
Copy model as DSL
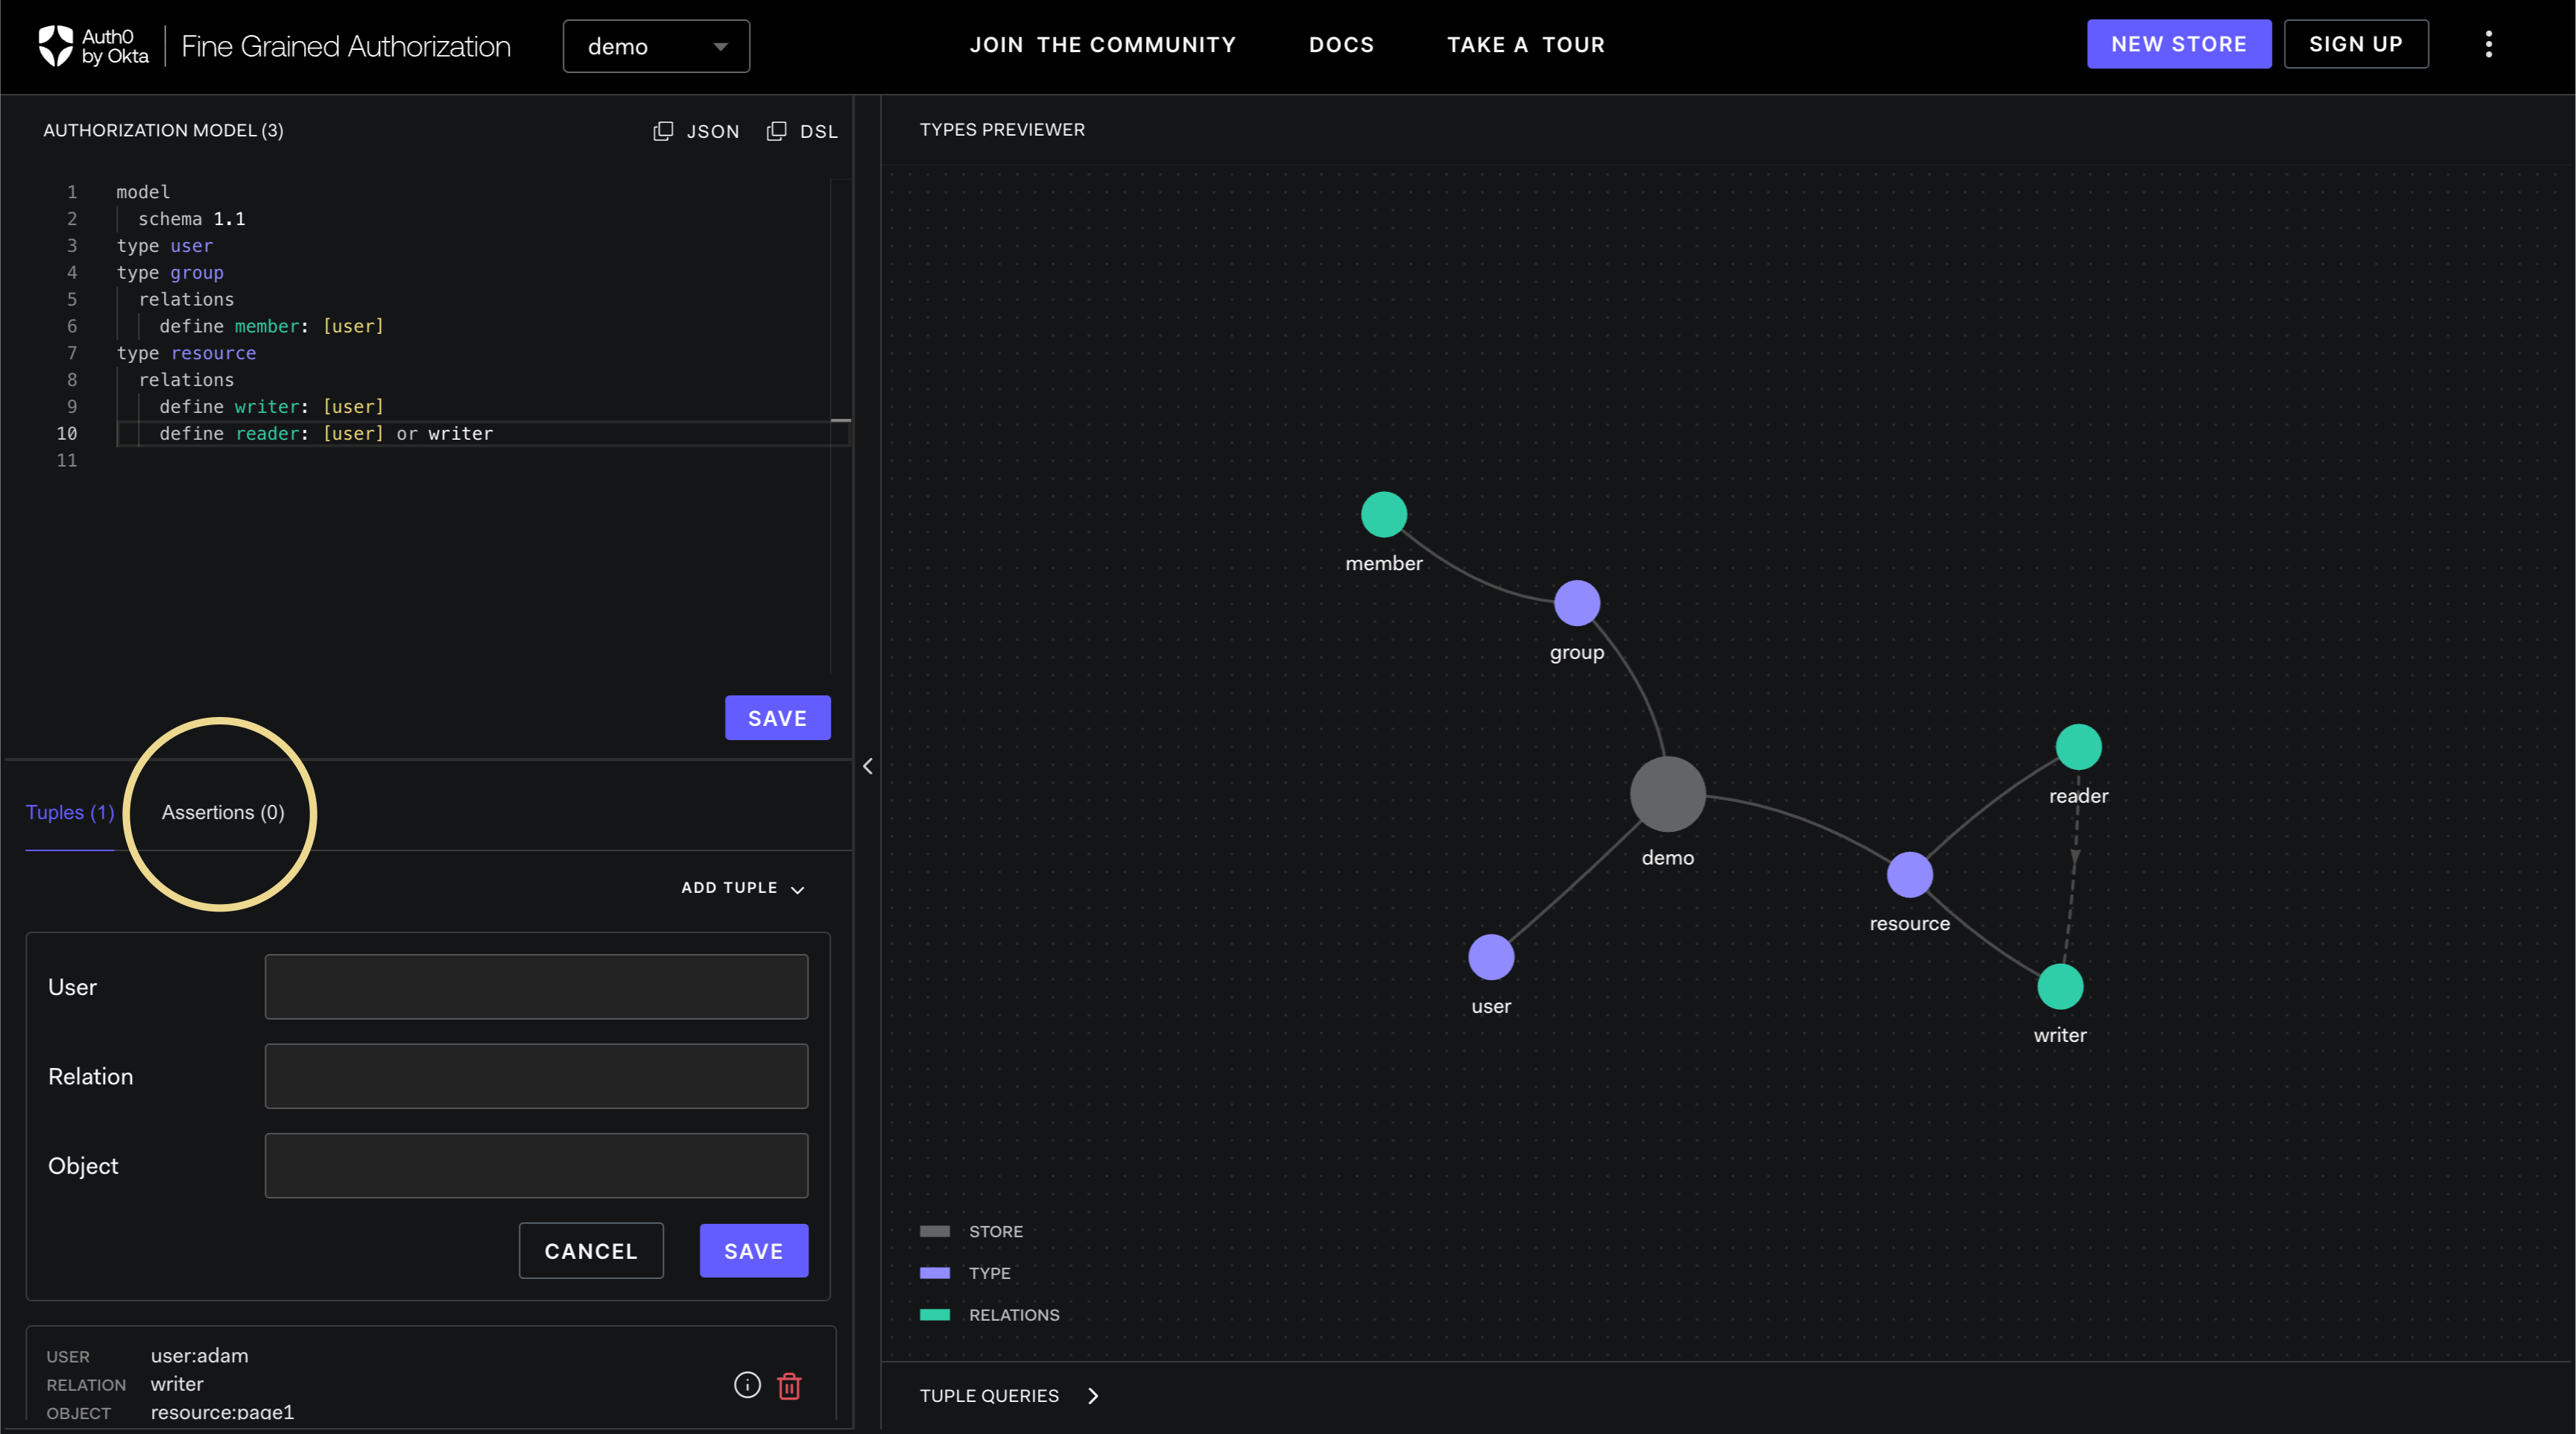802,131
